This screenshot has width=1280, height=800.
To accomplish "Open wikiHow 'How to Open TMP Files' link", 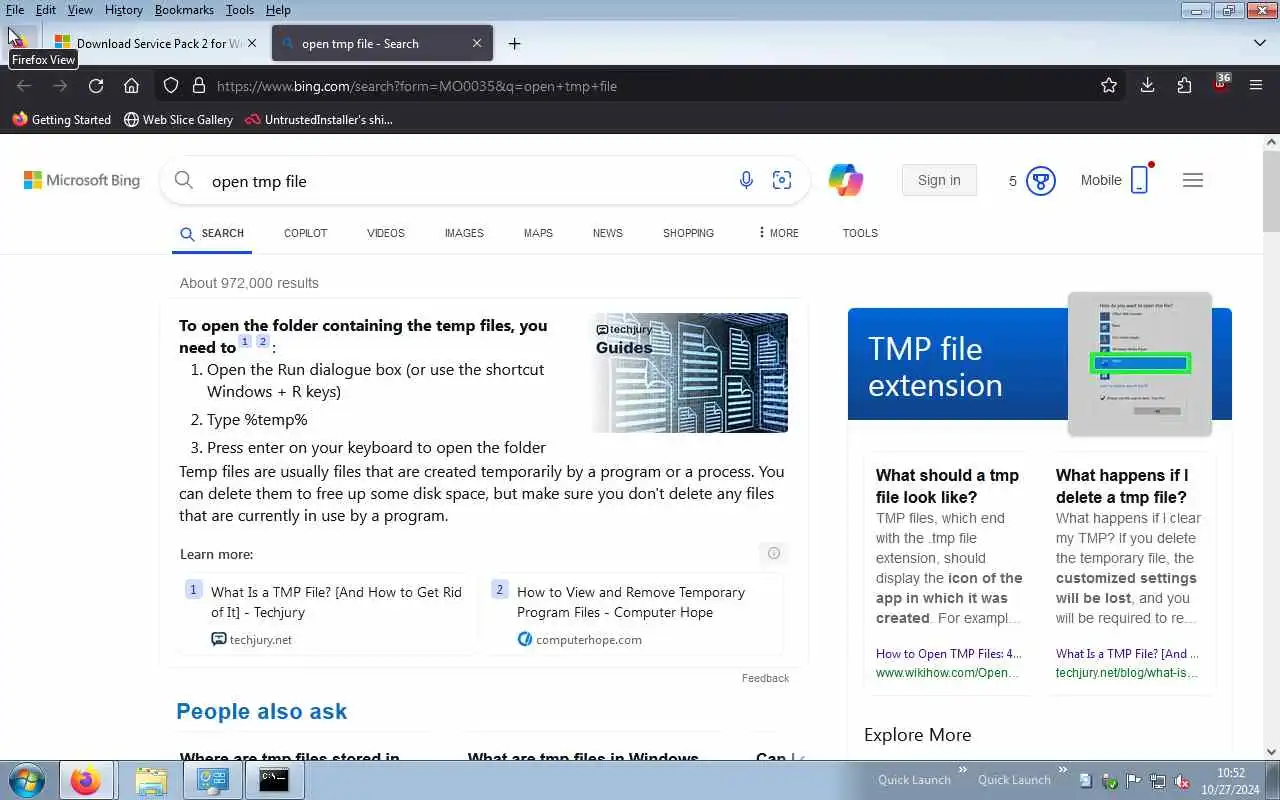I will tap(949, 654).
